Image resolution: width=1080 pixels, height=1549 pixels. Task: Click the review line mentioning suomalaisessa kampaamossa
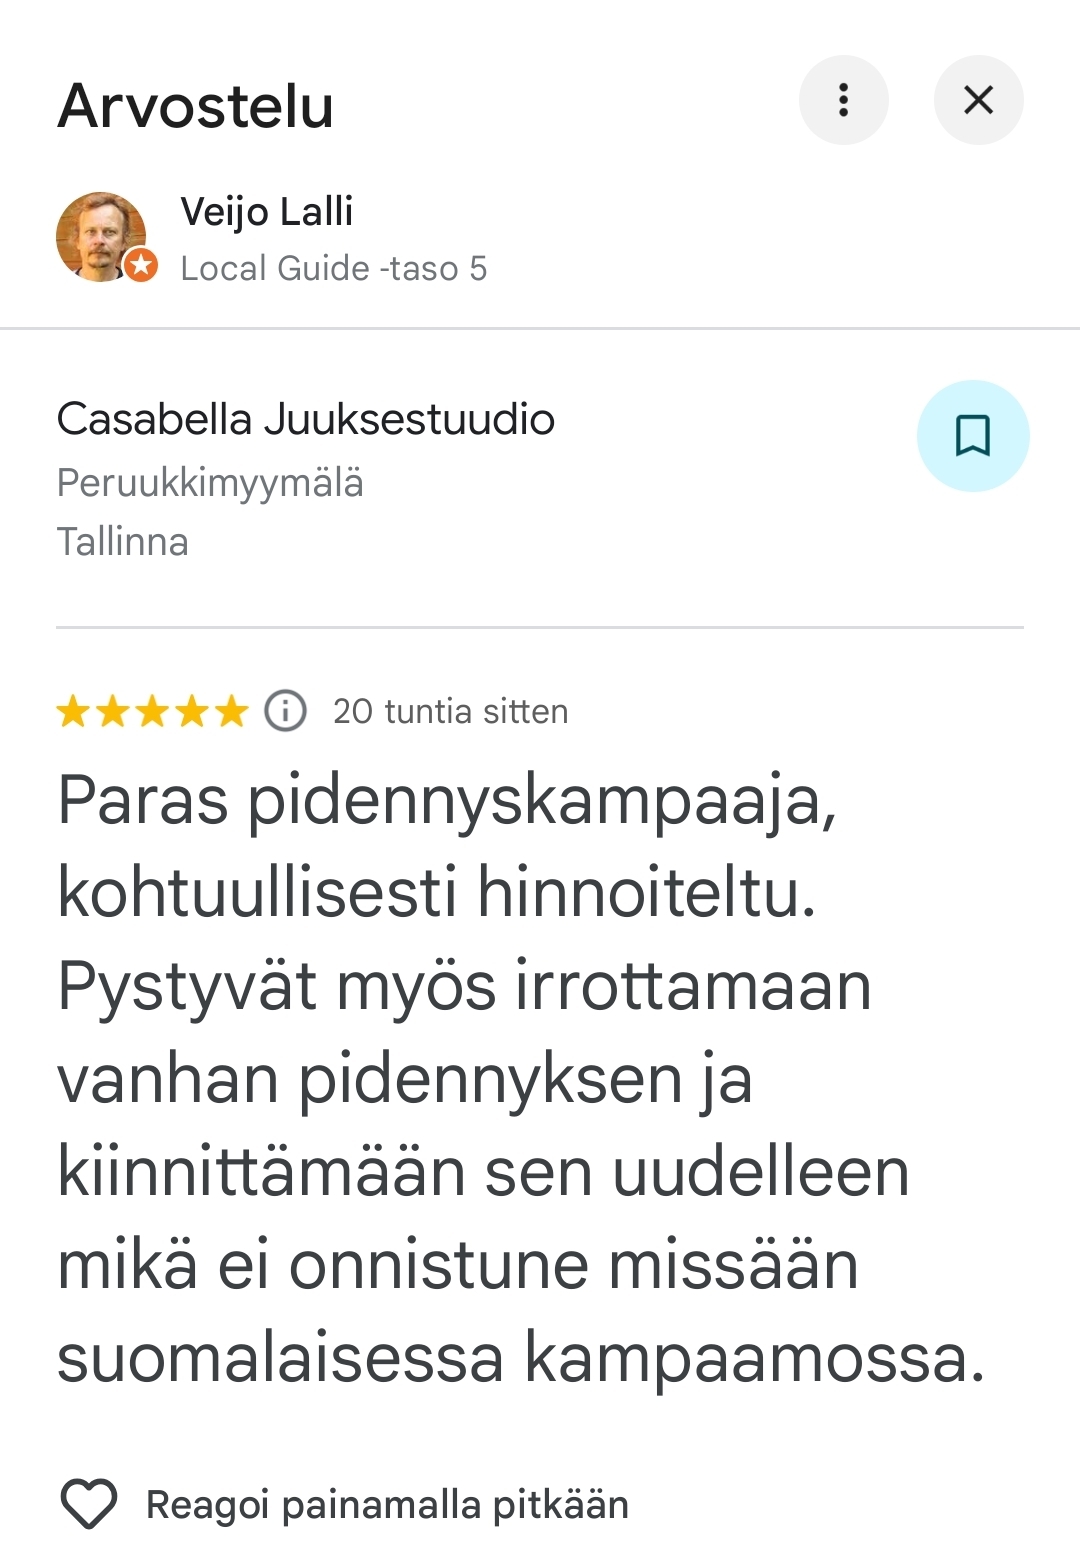tap(520, 1358)
